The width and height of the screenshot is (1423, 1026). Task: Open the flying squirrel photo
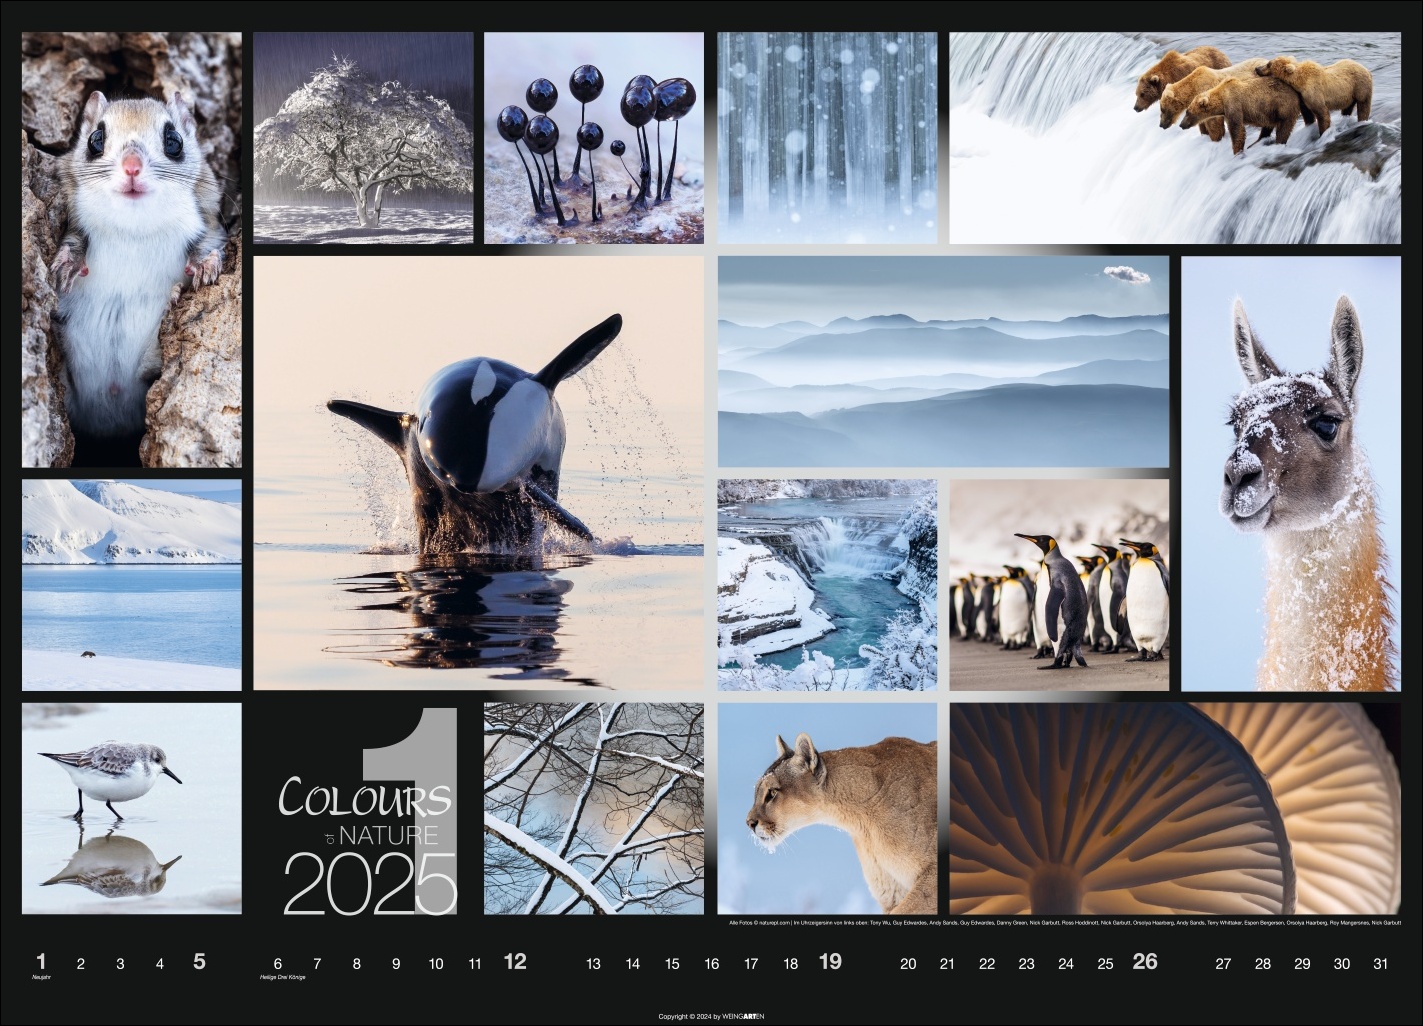click(132, 250)
